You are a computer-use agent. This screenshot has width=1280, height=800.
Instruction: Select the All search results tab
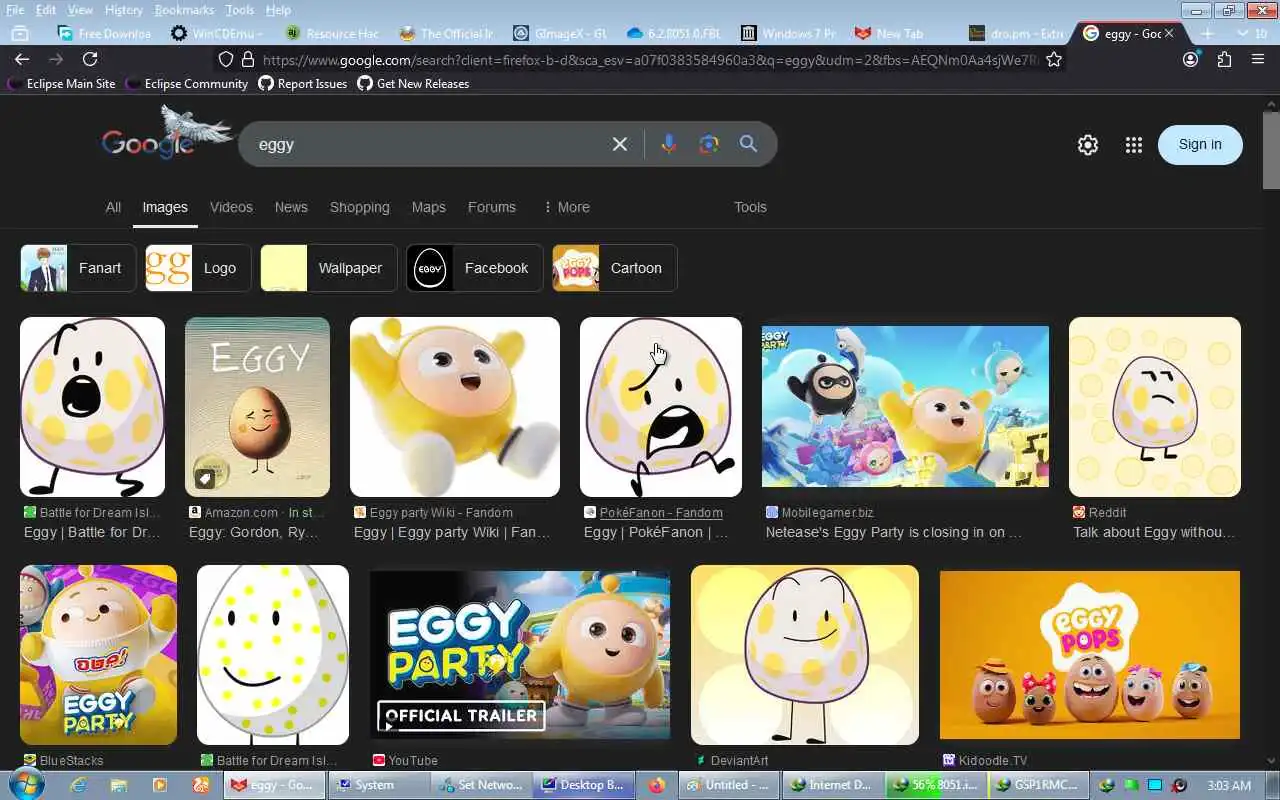(113, 207)
